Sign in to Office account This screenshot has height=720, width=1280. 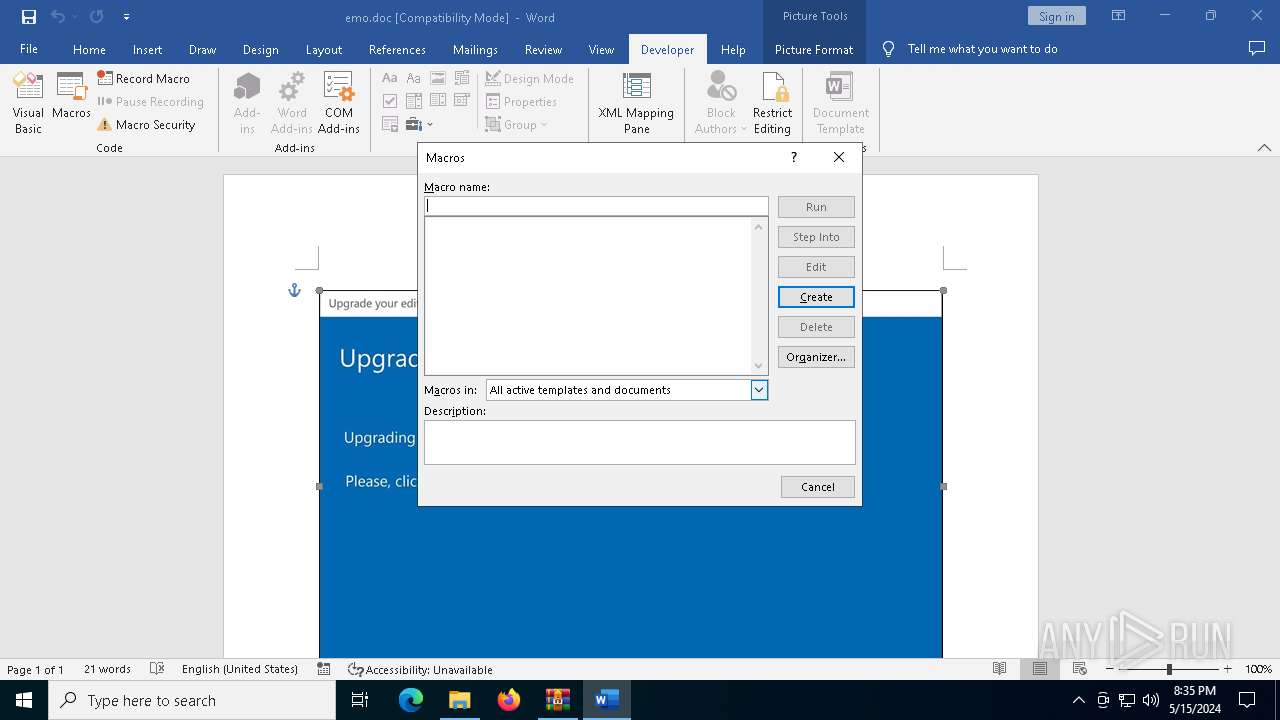1056,16
